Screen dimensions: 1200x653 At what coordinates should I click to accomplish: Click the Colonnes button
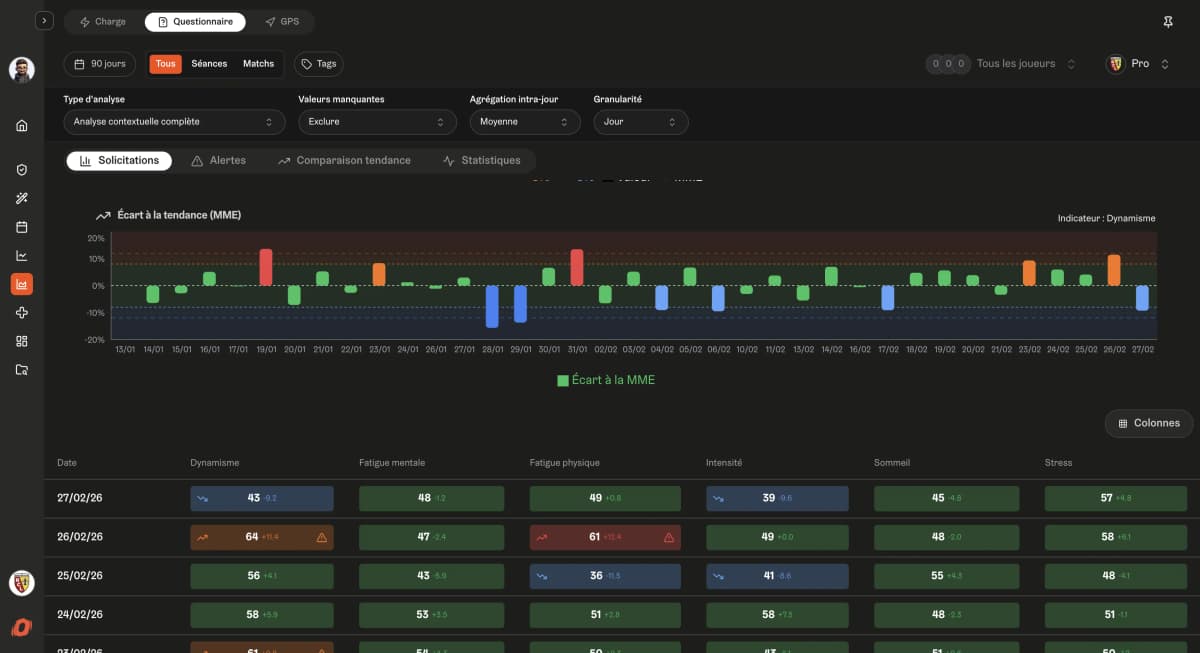coord(1148,423)
